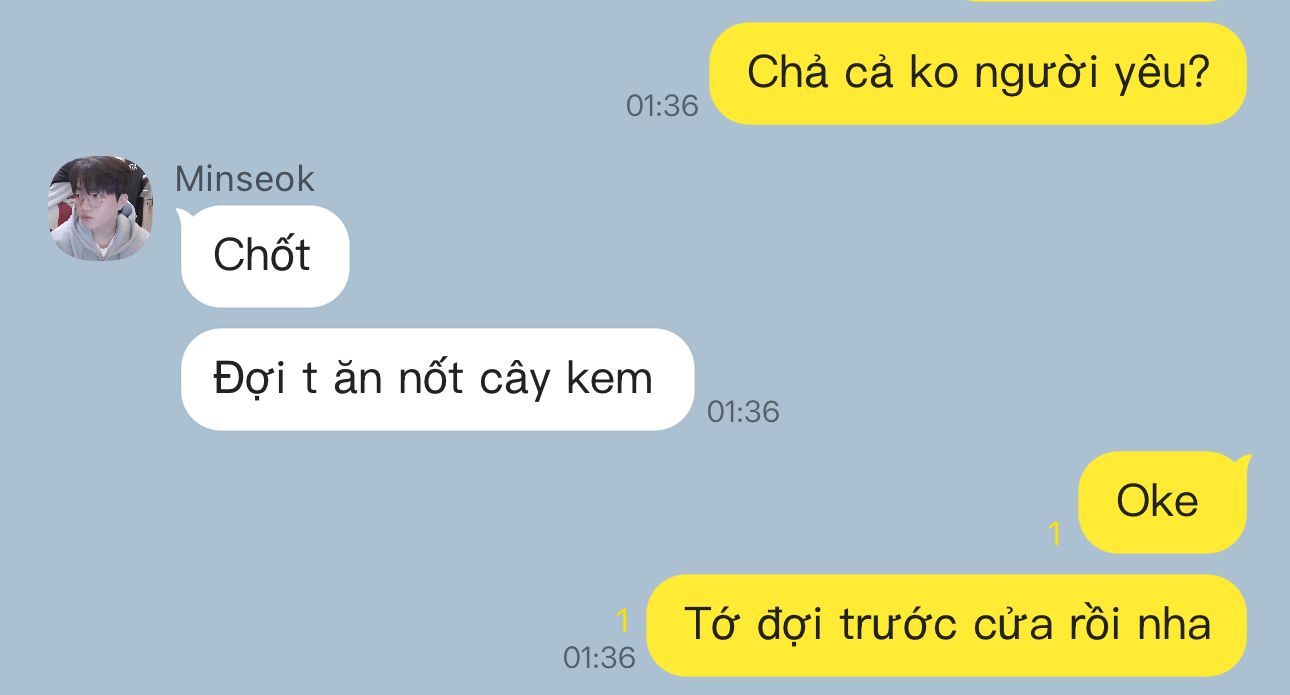The image size is (1290, 695).
Task: Select the "Chả cả ko người yêu?" bubble
Action: [978, 73]
